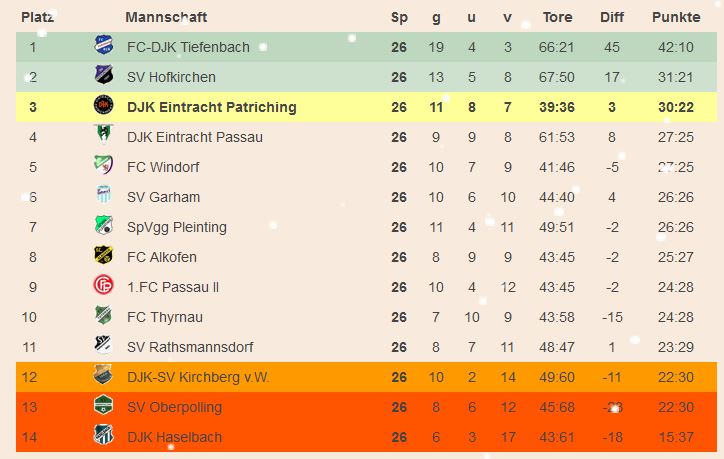Image resolution: width=724 pixels, height=459 pixels.
Task: Click the FC Thyrnau crest icon
Action: click(x=103, y=315)
